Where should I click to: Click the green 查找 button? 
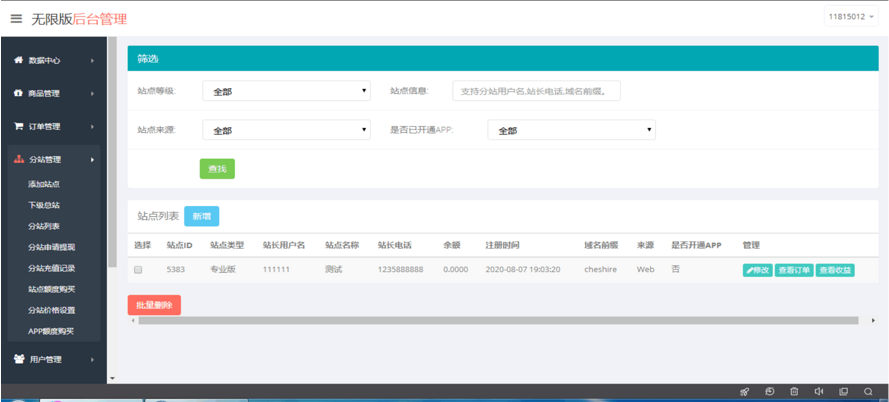(217, 169)
